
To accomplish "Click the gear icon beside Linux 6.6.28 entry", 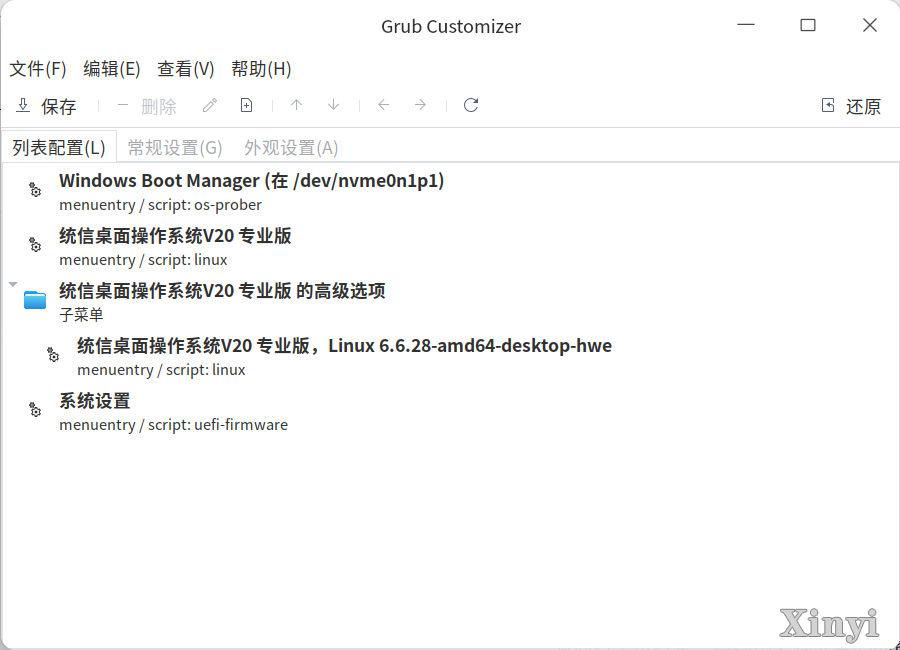I will tap(53, 355).
